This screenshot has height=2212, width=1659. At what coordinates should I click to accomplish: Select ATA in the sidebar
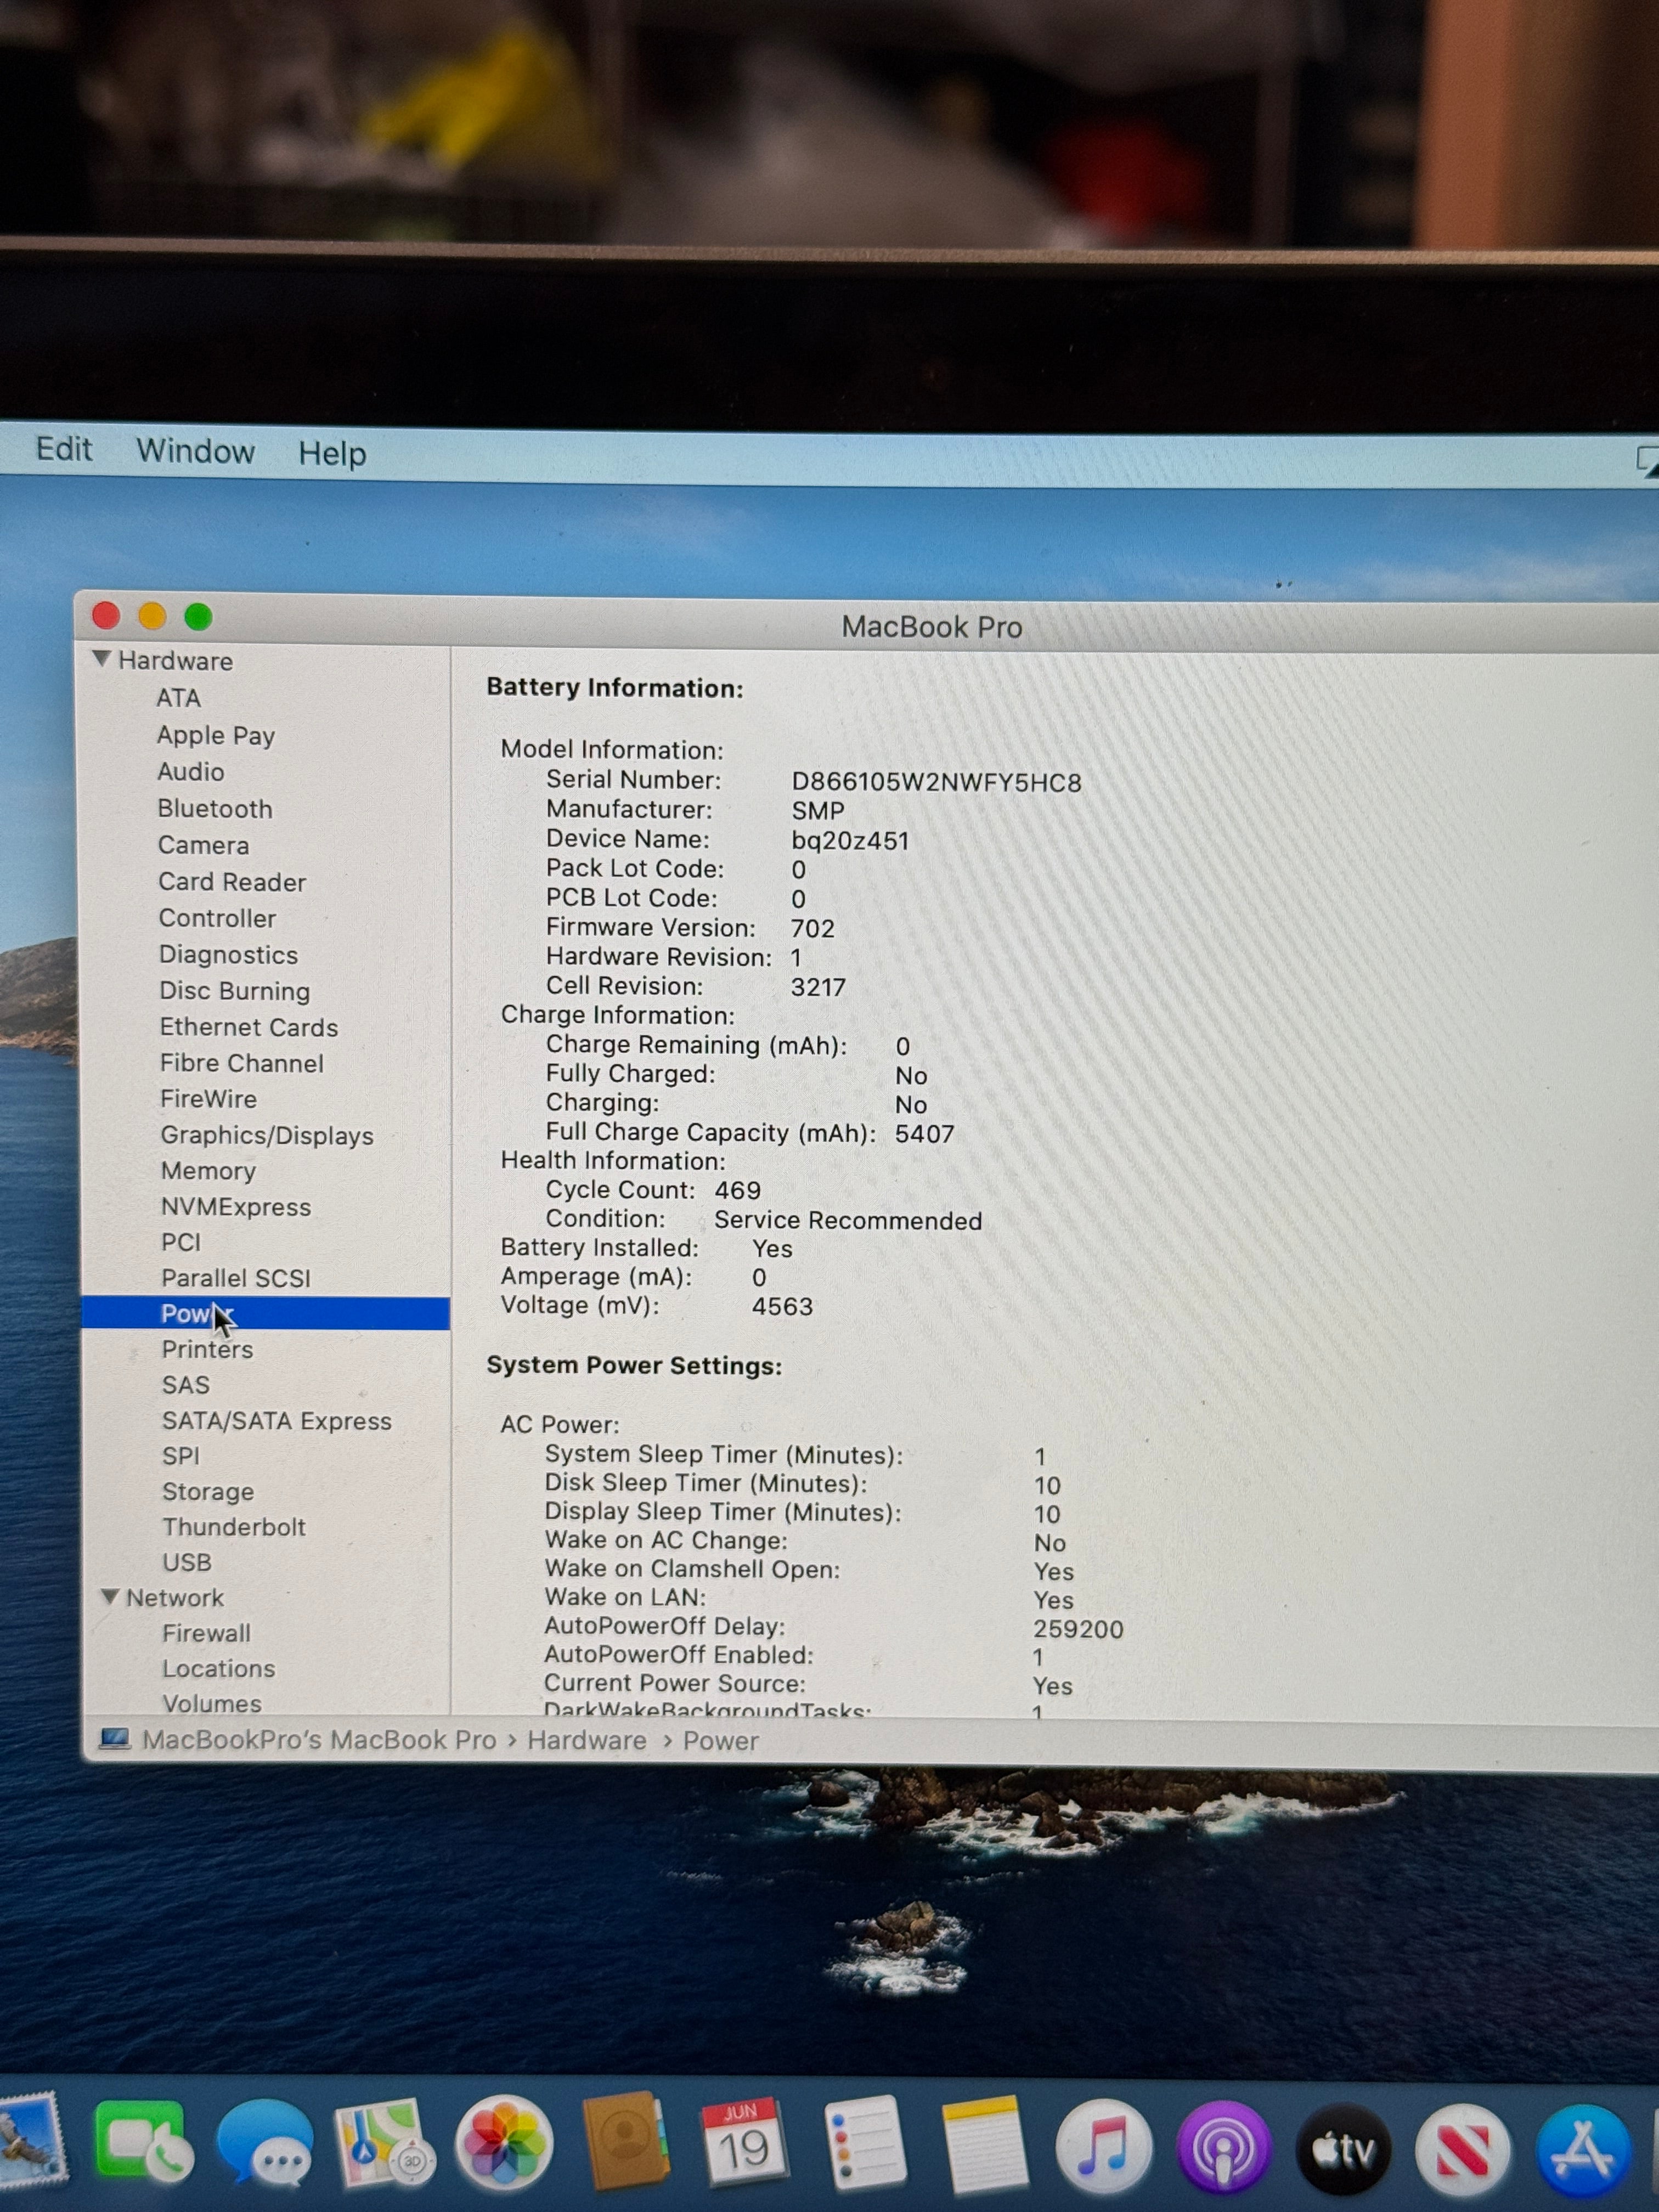pos(178,697)
